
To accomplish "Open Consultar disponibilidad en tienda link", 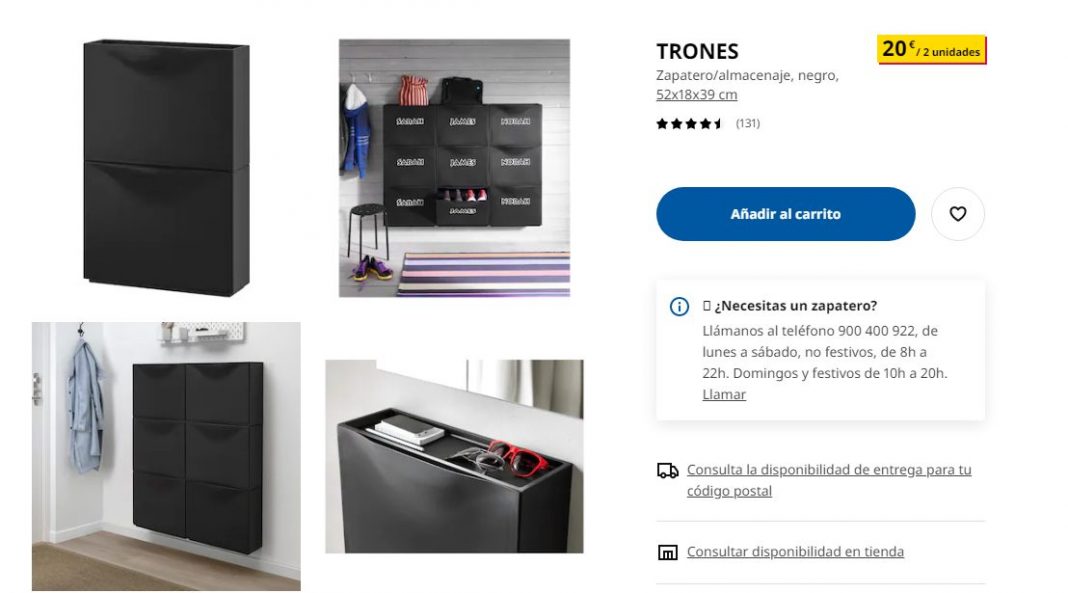I will coord(795,551).
